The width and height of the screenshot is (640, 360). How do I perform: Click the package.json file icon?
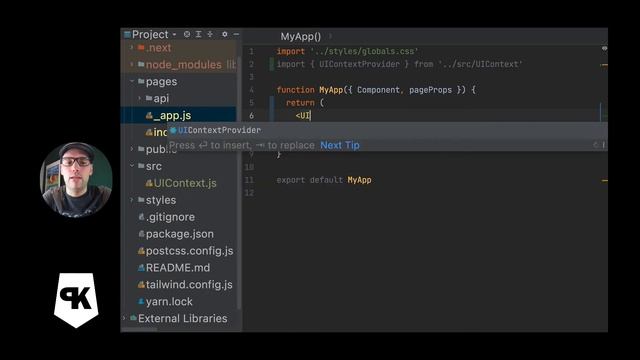[x=141, y=234]
